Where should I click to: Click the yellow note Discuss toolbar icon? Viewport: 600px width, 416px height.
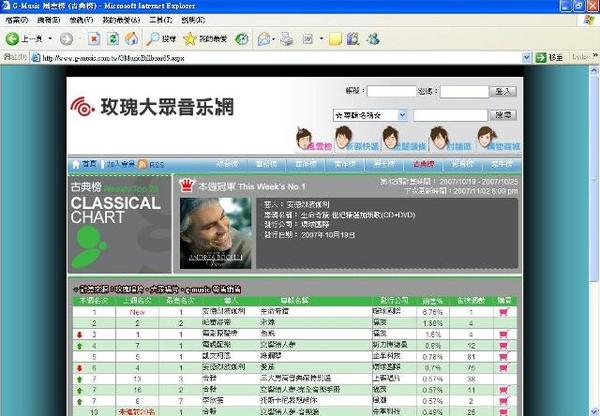point(335,39)
